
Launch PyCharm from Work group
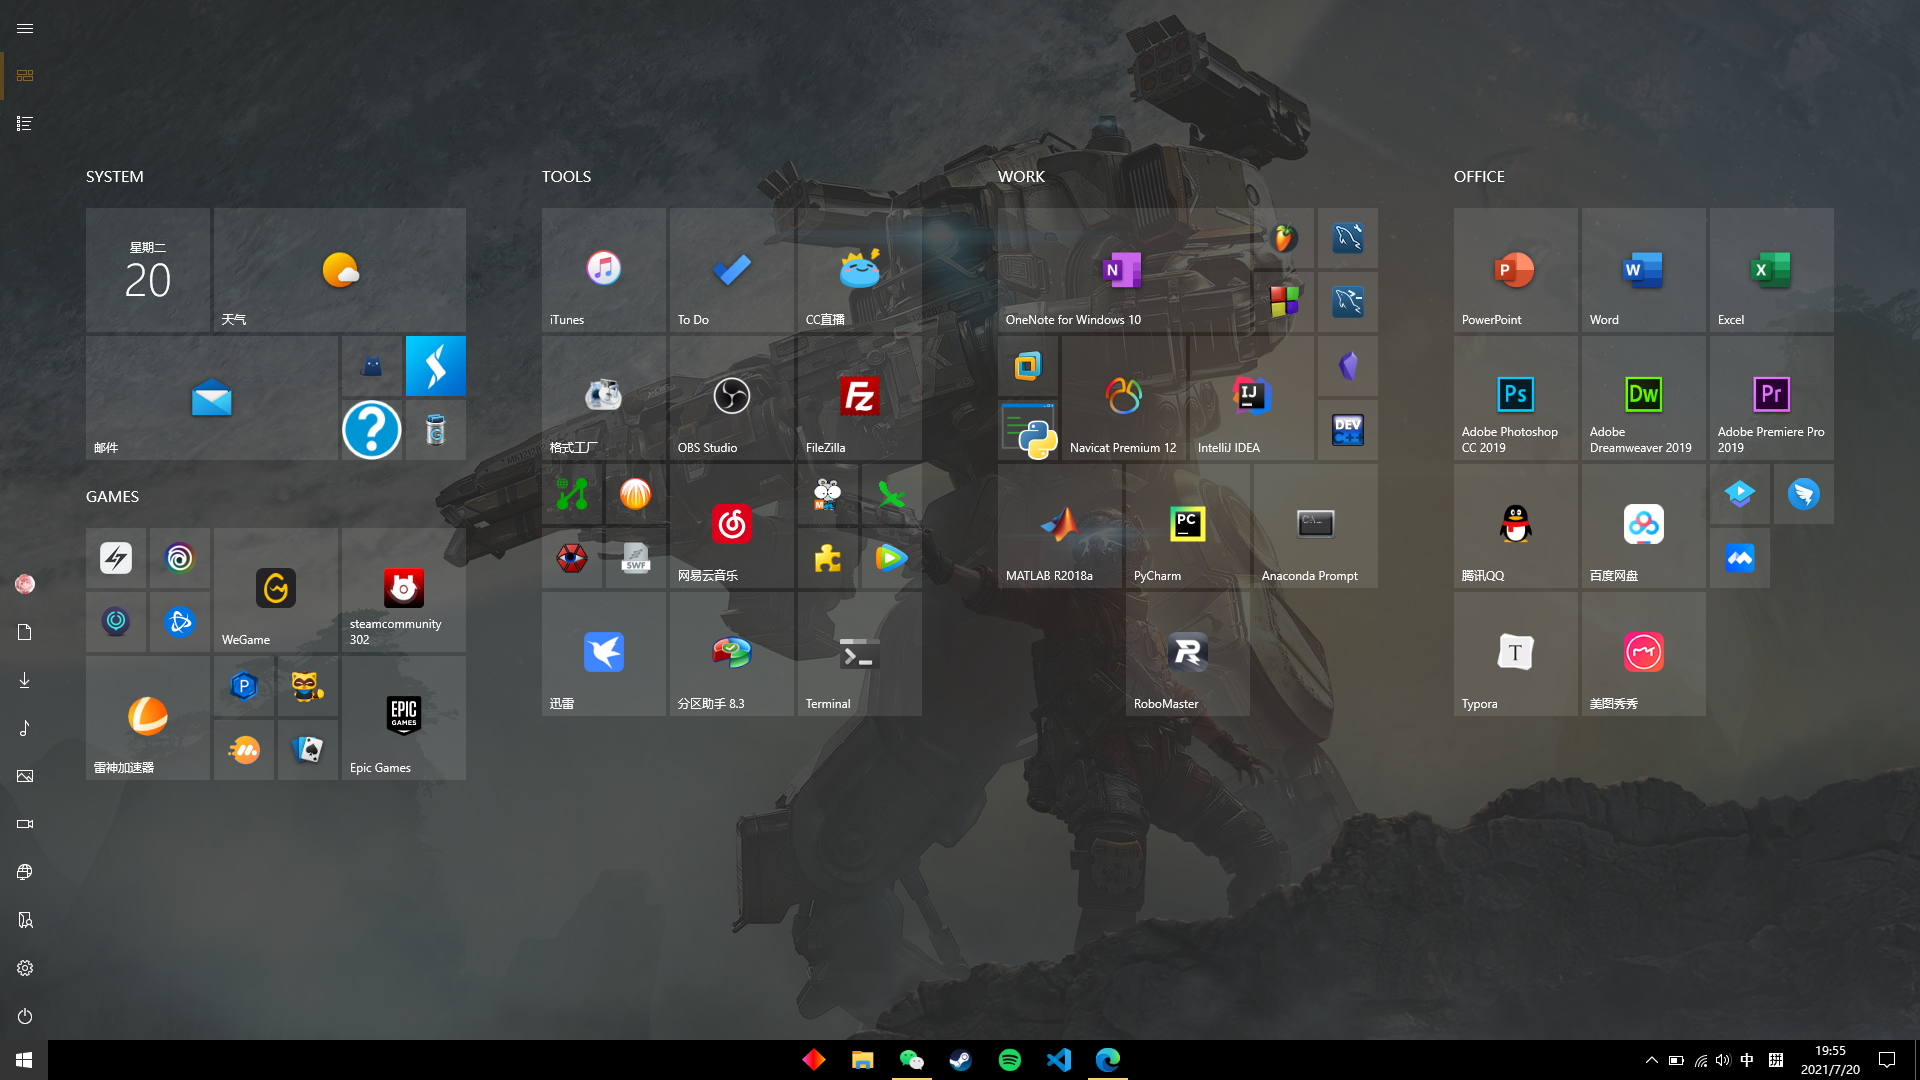tap(1187, 526)
